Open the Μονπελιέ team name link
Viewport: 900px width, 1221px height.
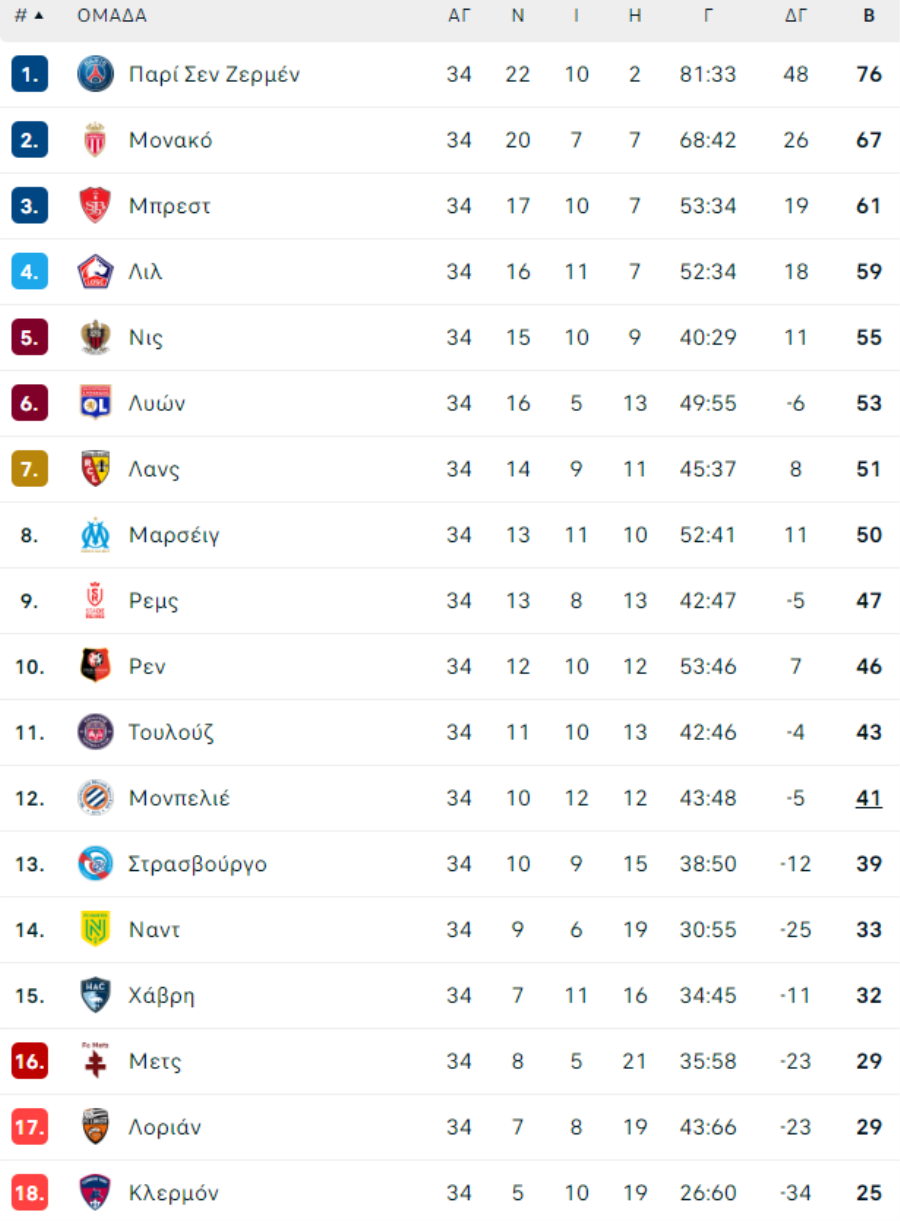click(179, 798)
